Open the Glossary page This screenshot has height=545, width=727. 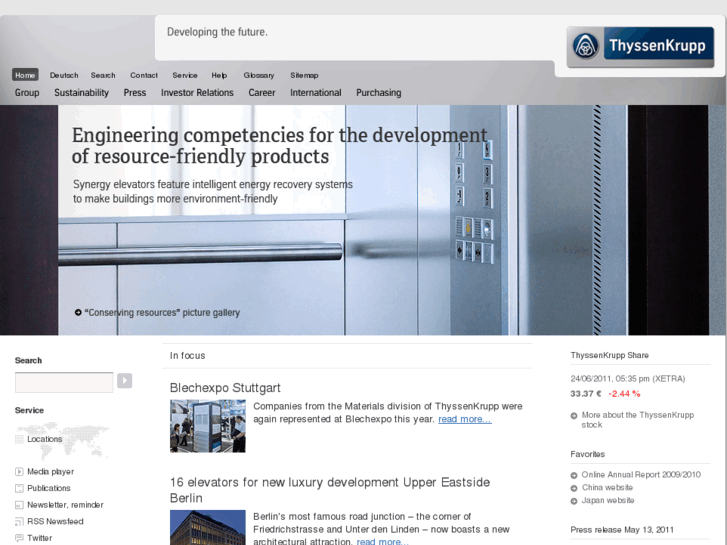(259, 75)
